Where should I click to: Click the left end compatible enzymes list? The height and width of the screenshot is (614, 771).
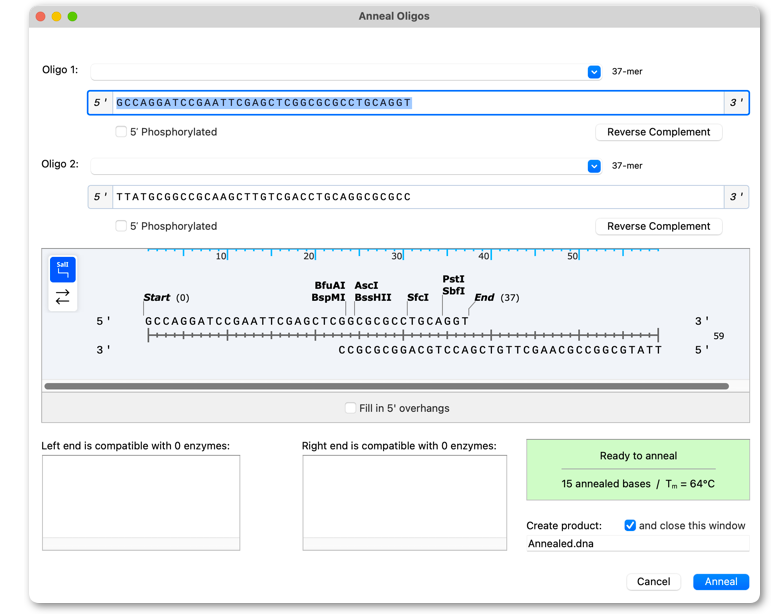tap(141, 502)
